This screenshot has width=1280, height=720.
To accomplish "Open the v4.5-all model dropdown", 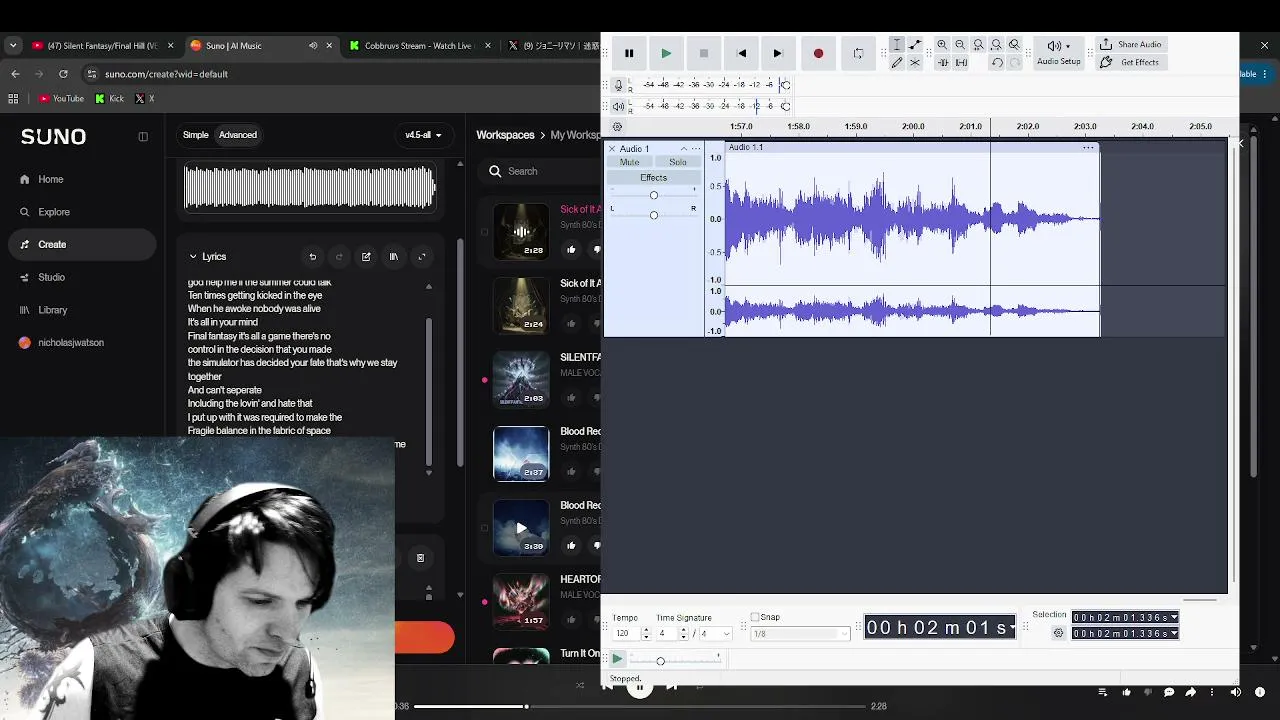I will 423,135.
